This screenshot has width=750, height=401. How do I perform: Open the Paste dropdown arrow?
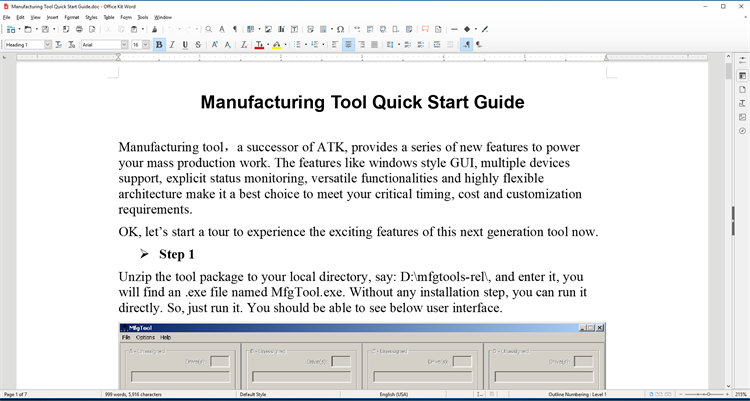[x=143, y=29]
